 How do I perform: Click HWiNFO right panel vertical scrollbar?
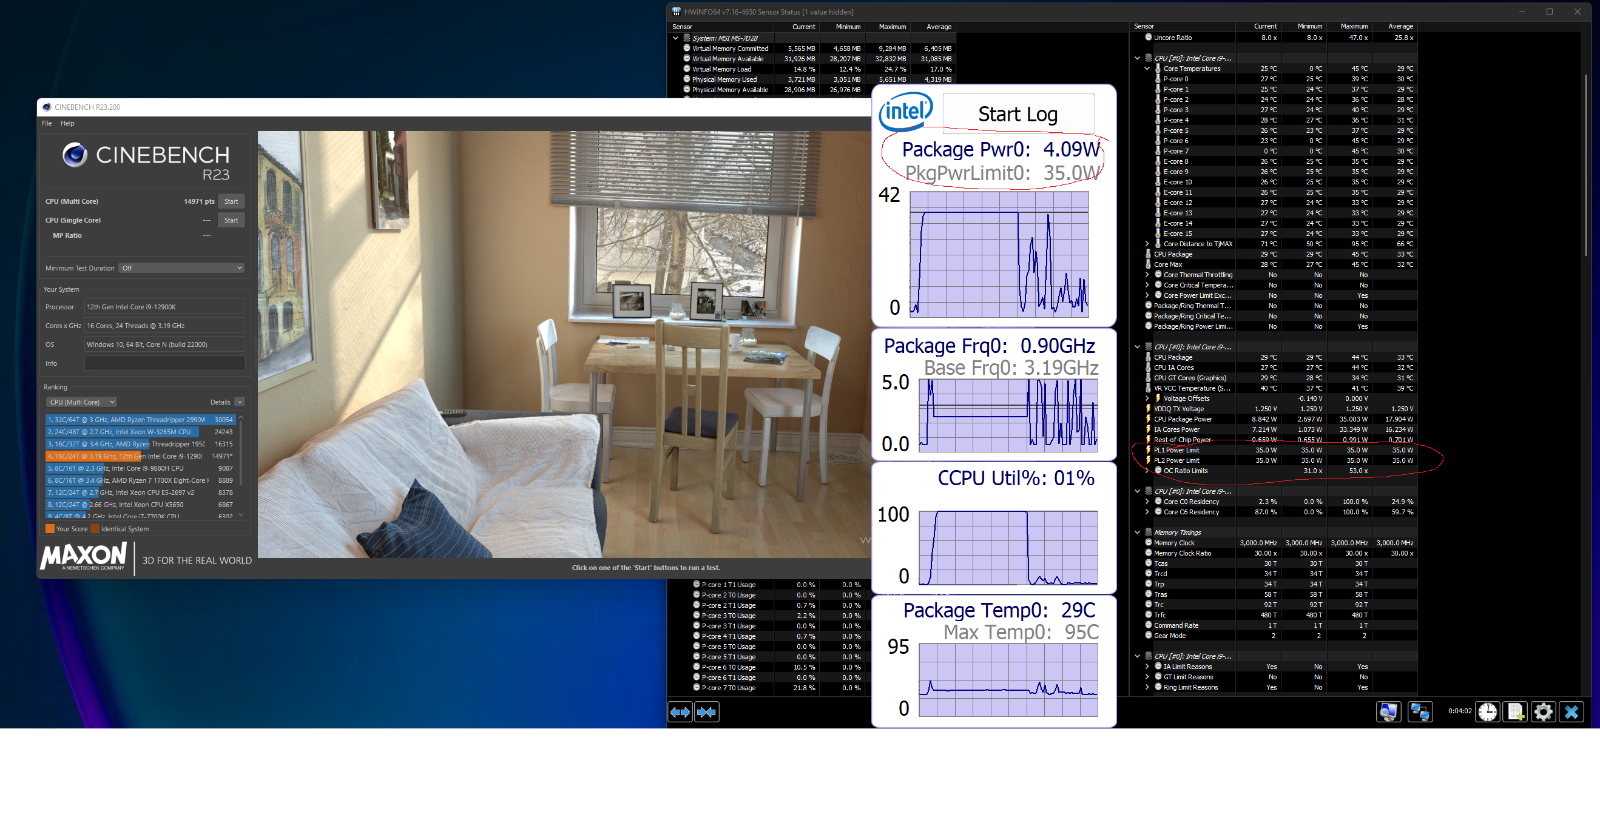click(x=1586, y=165)
